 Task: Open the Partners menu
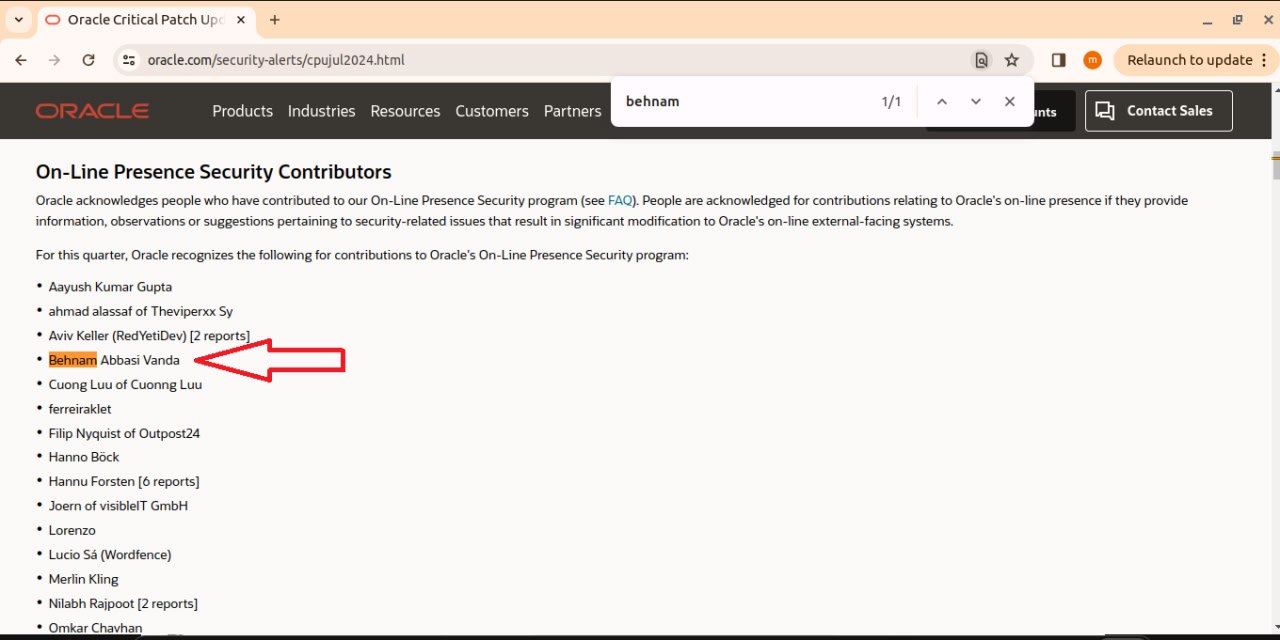point(572,111)
